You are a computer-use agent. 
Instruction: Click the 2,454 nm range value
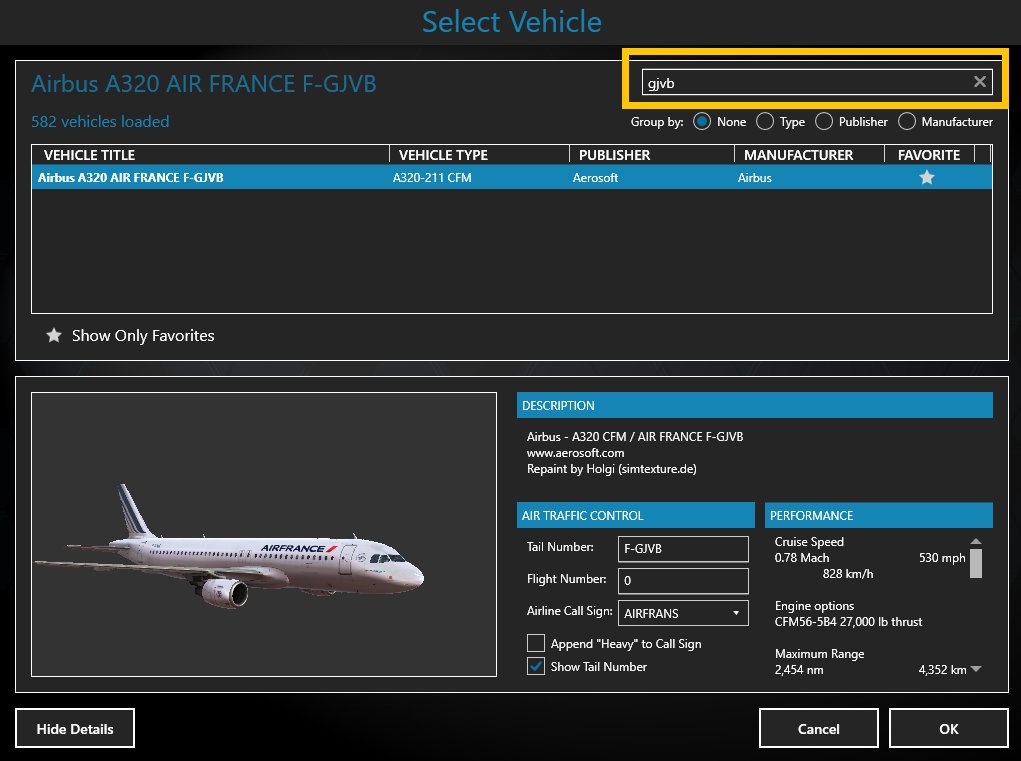(x=799, y=669)
